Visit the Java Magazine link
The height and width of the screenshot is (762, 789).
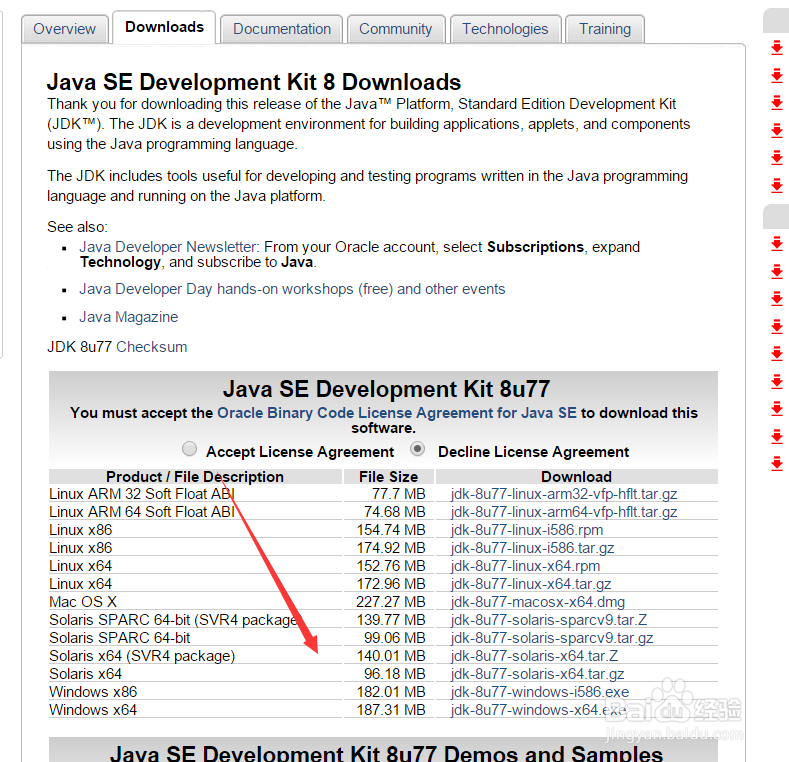coord(129,317)
